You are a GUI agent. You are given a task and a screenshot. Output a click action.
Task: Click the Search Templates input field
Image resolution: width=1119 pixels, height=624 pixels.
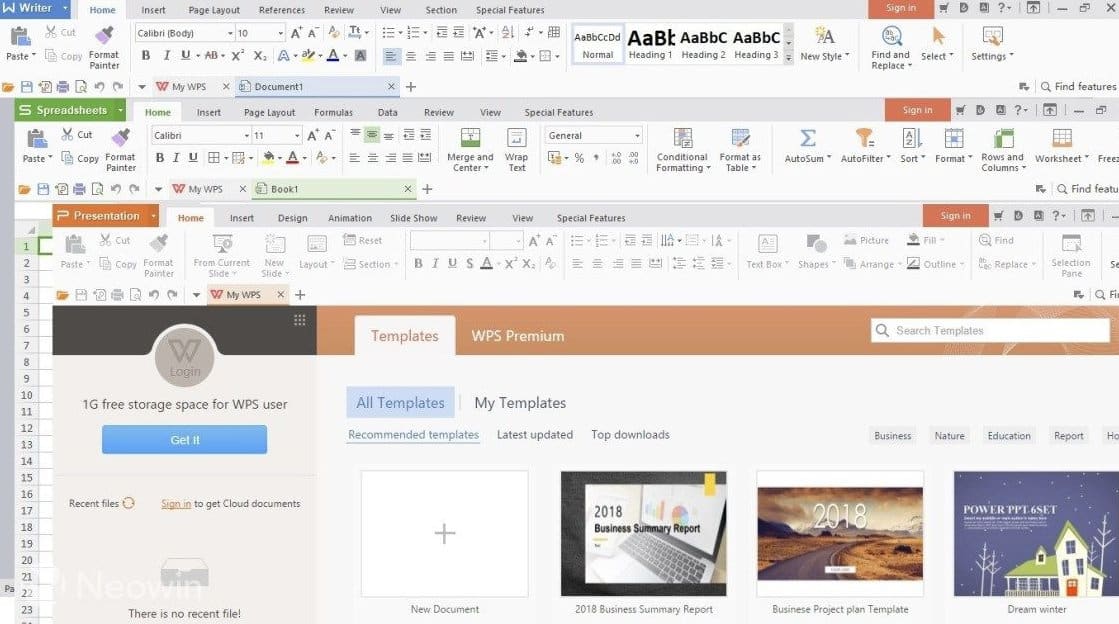tap(990, 331)
